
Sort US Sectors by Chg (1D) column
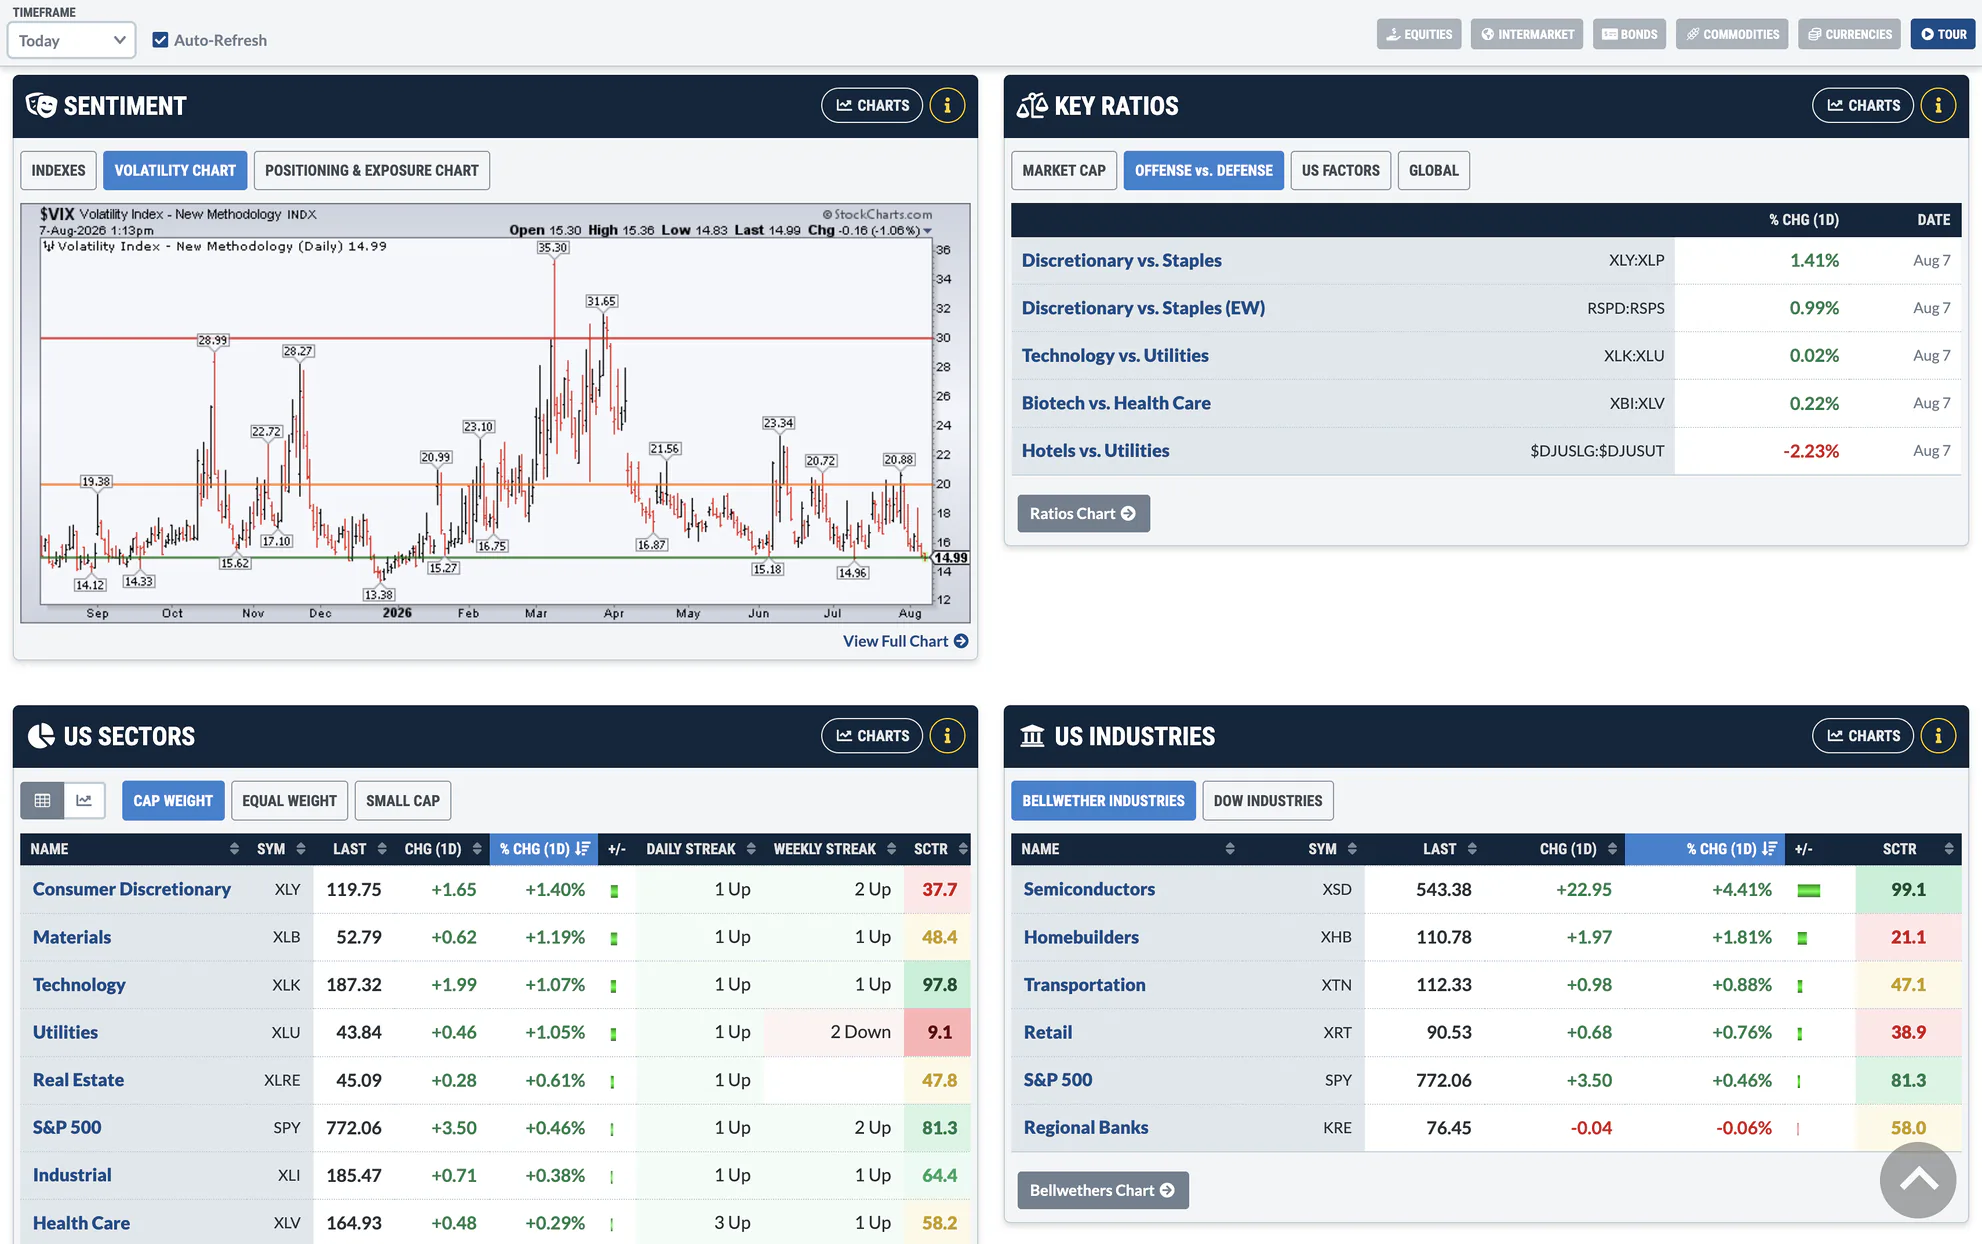coord(442,849)
